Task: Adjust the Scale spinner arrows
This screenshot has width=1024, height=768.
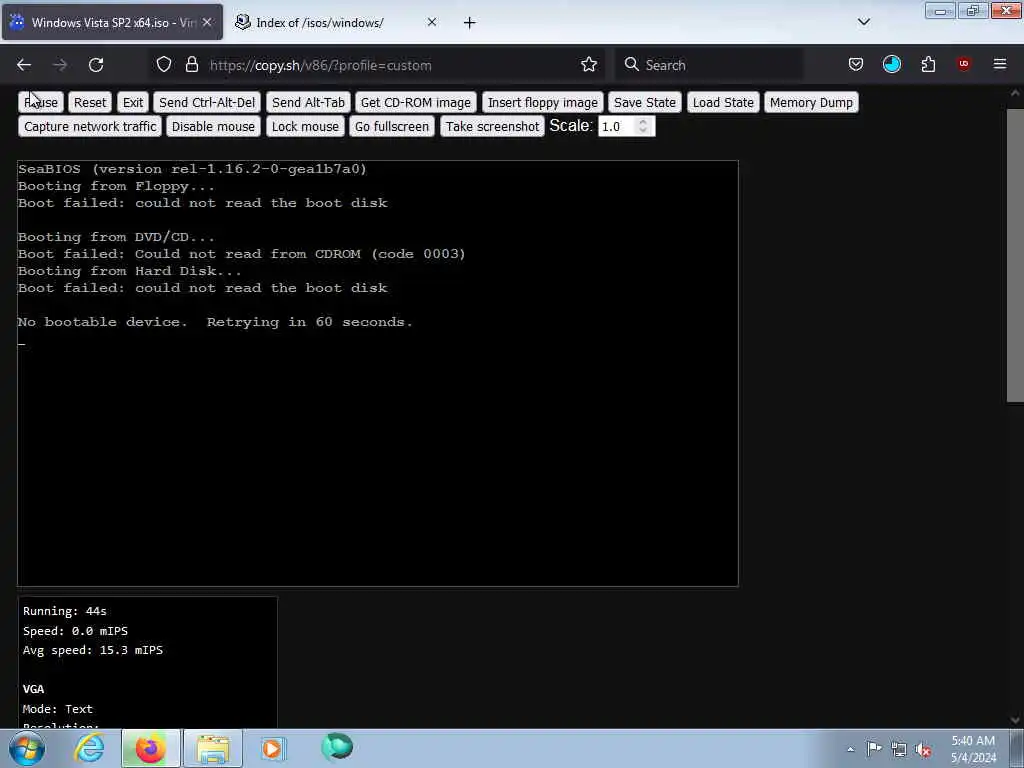Action: click(x=643, y=127)
